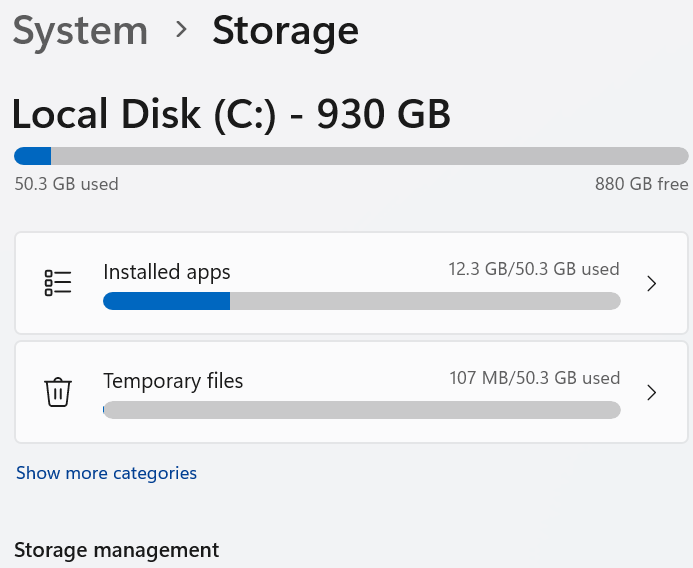Click the Temporary files usage bar
This screenshot has height=568, width=693.
coord(361,410)
